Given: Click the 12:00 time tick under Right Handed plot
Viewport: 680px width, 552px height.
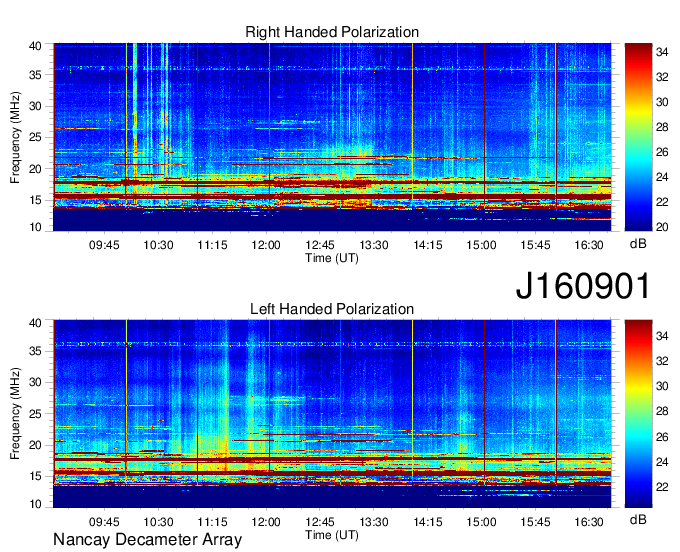Looking at the screenshot, I should click(x=266, y=245).
